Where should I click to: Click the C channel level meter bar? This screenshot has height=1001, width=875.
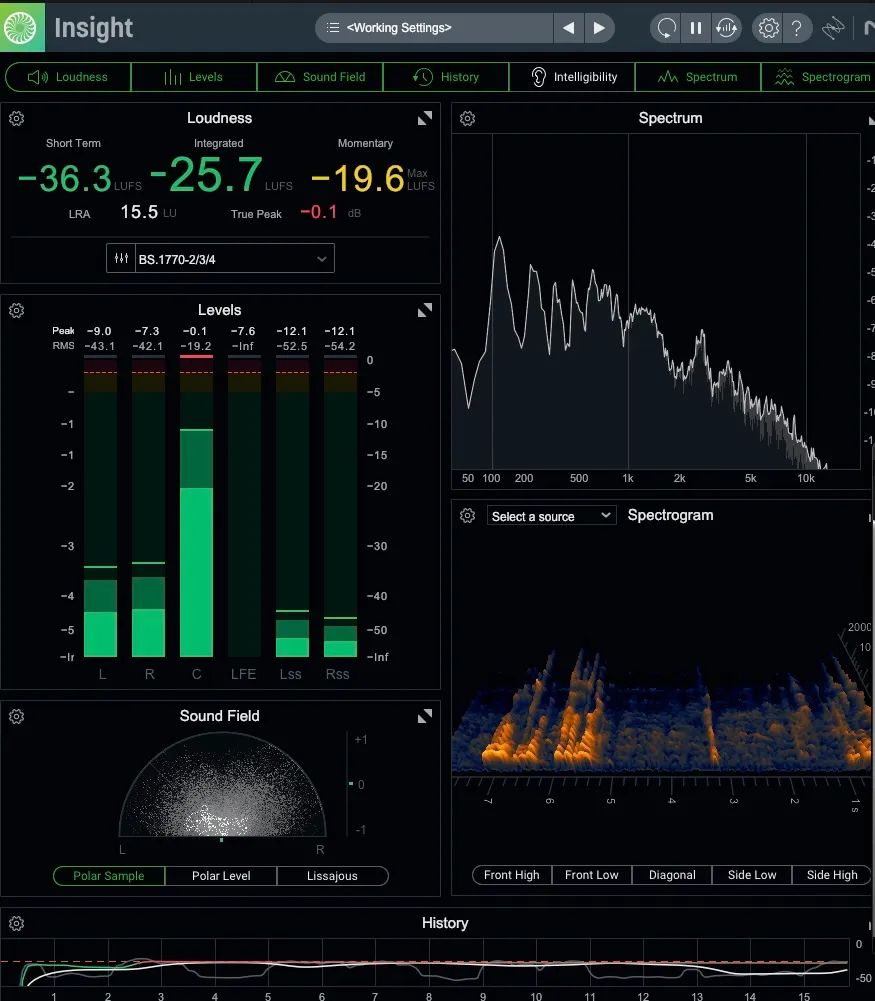[x=197, y=506]
